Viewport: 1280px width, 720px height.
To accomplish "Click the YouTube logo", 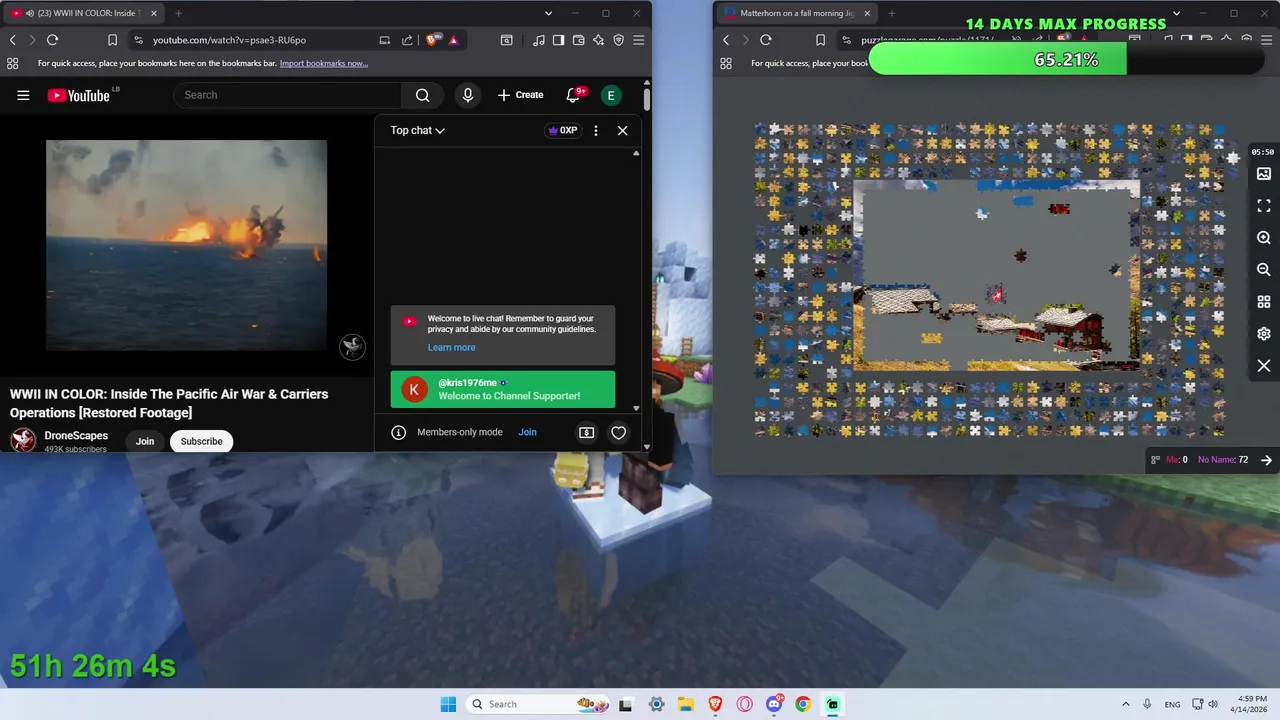I will (x=79, y=95).
